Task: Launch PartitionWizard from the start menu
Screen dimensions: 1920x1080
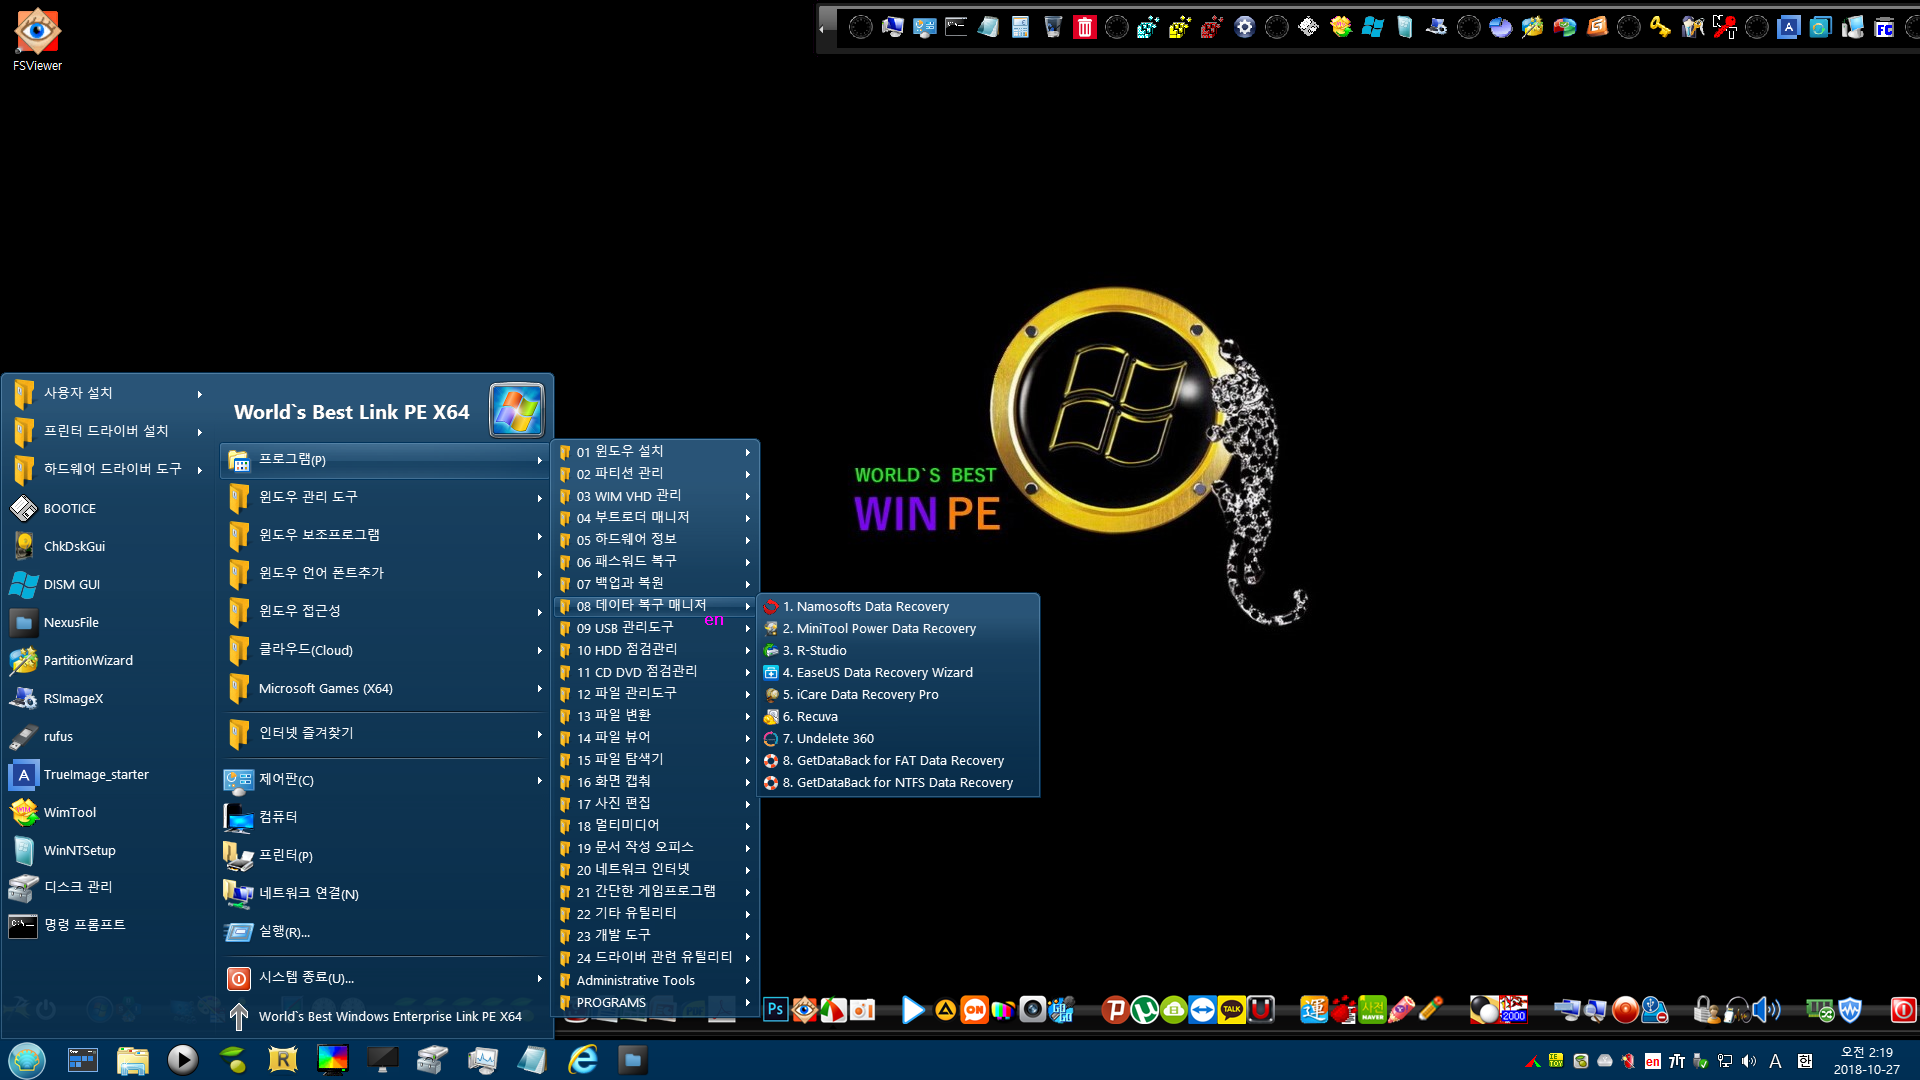Action: coord(108,660)
